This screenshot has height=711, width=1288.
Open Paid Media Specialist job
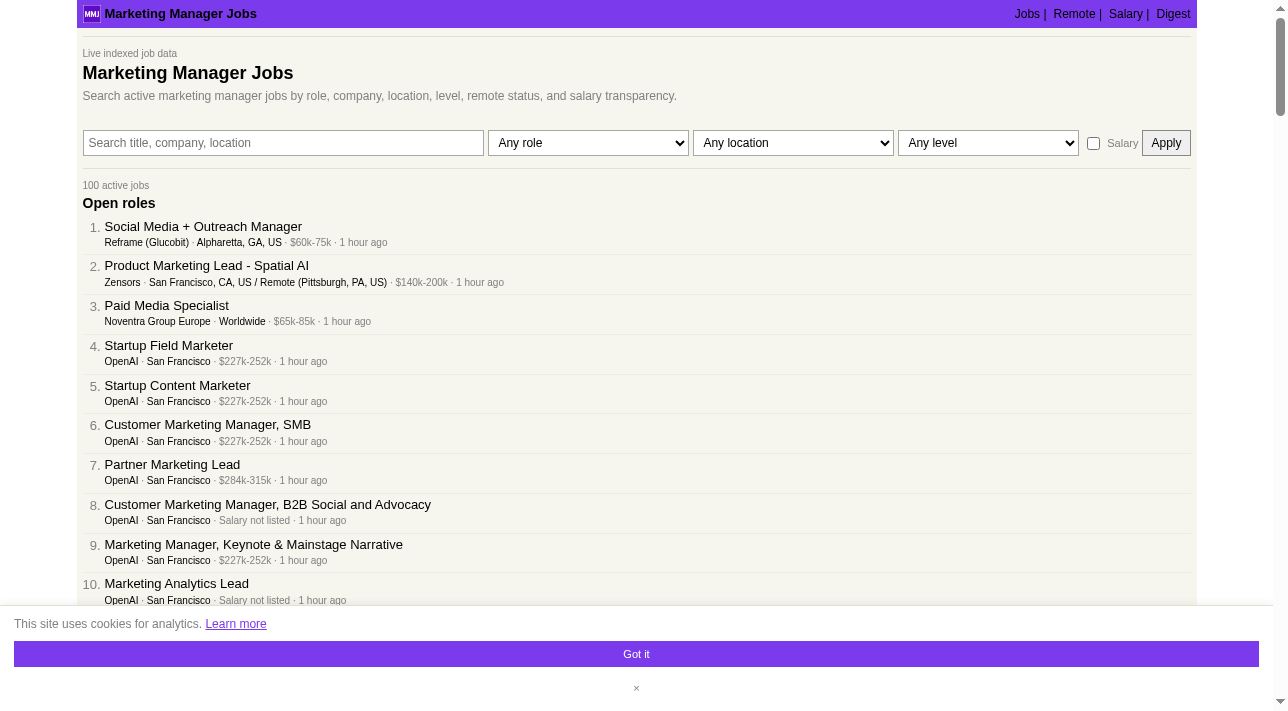166,306
